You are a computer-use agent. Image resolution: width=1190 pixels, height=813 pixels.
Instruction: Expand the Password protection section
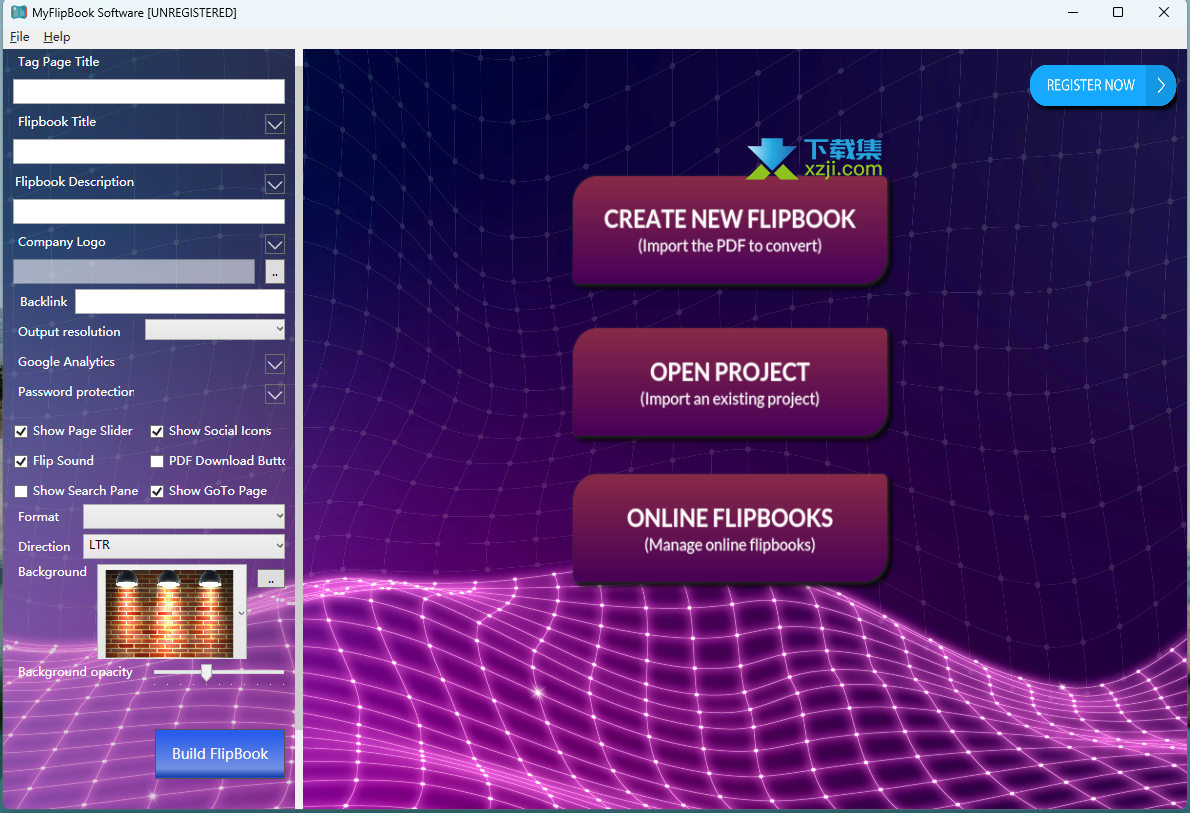(275, 395)
